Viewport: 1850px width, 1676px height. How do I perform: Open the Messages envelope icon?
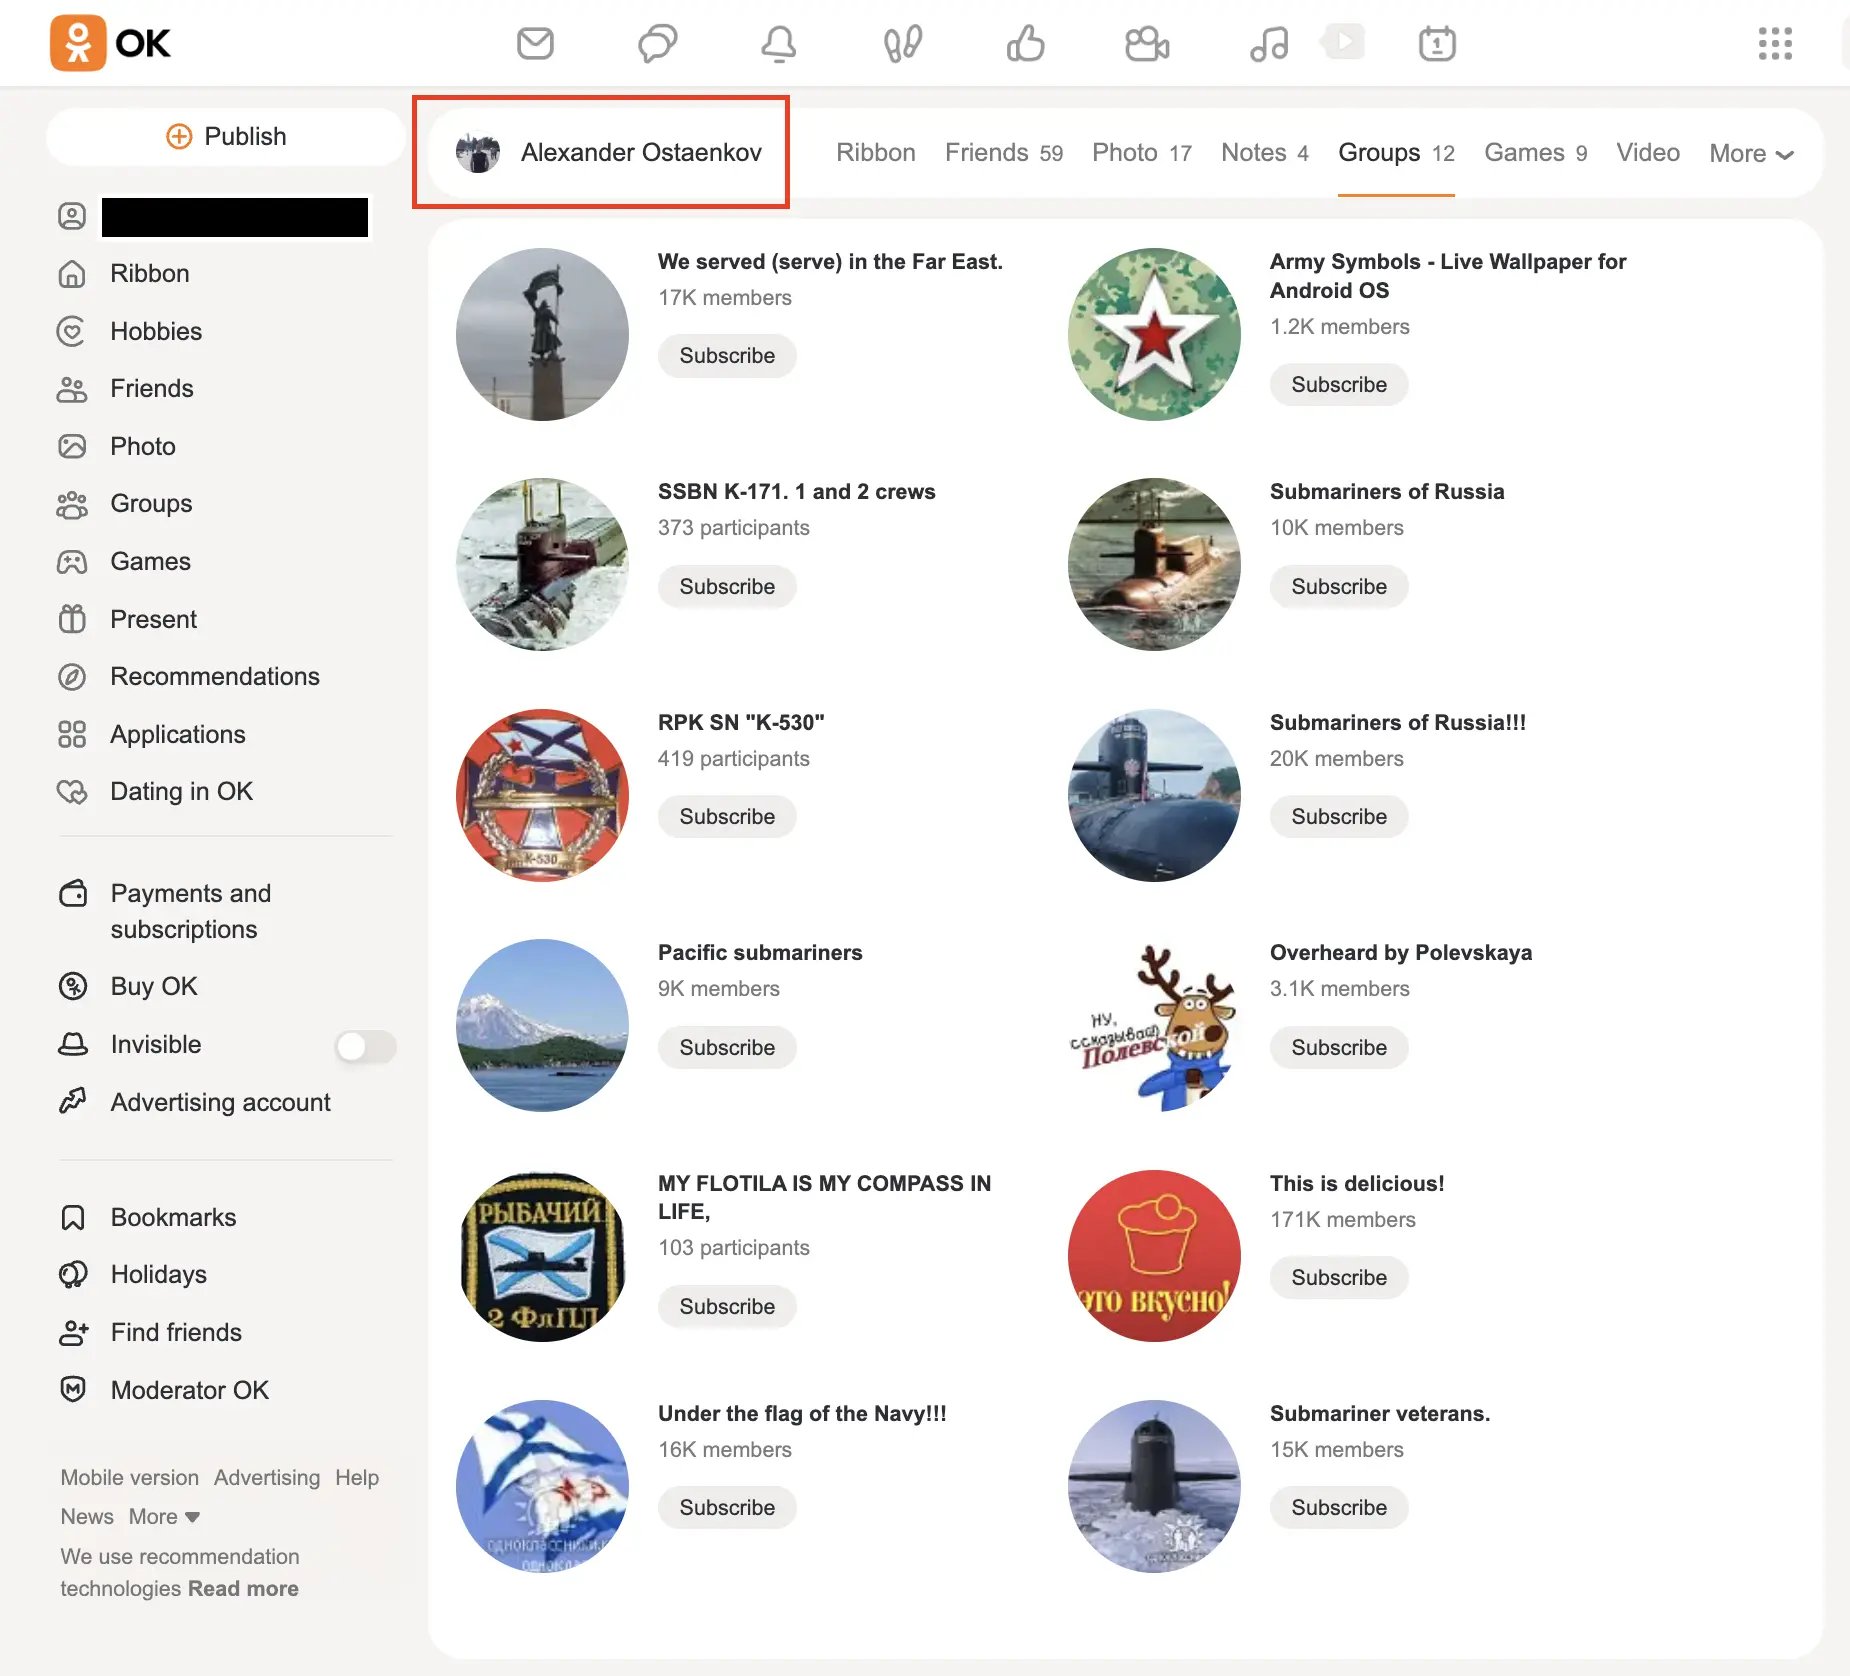[x=536, y=42]
